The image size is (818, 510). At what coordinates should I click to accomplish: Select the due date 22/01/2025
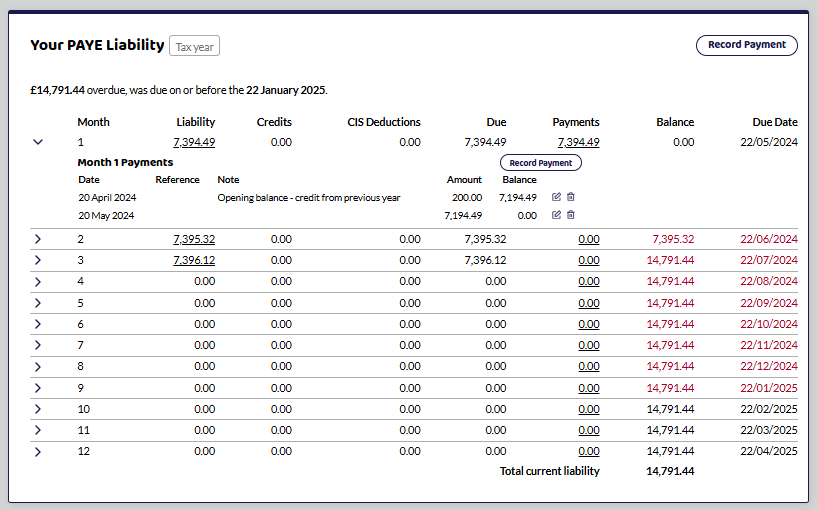(769, 388)
